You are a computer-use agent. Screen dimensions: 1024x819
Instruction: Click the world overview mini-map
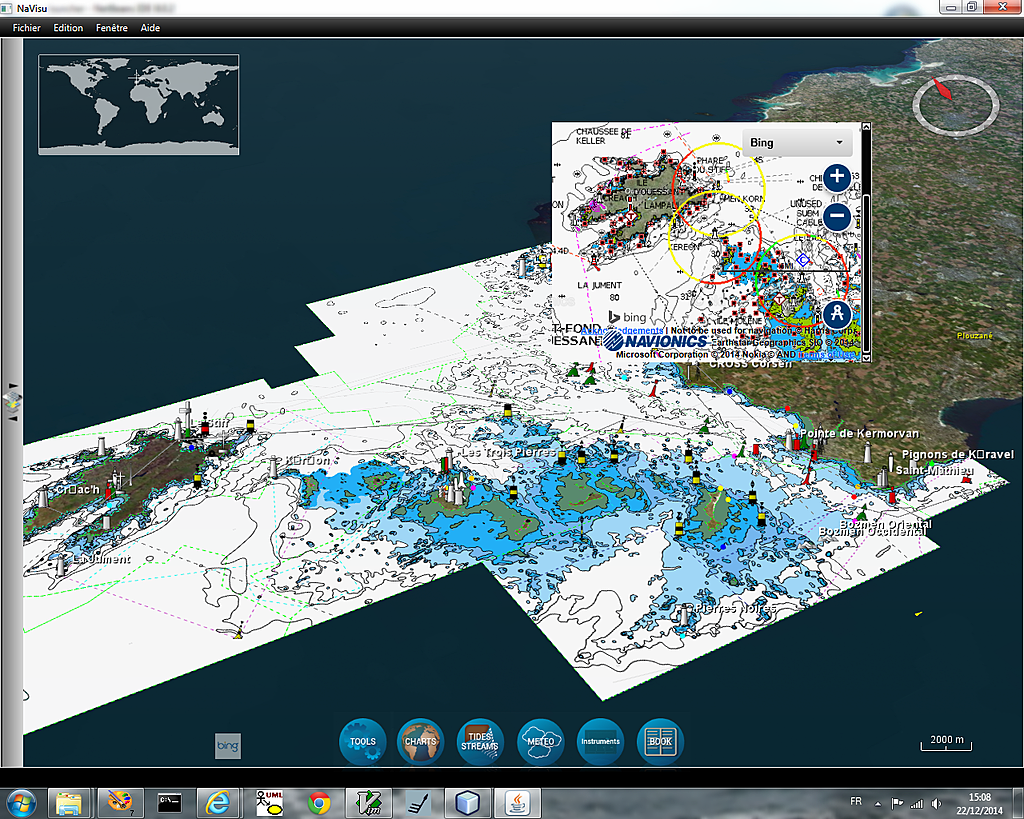click(138, 104)
